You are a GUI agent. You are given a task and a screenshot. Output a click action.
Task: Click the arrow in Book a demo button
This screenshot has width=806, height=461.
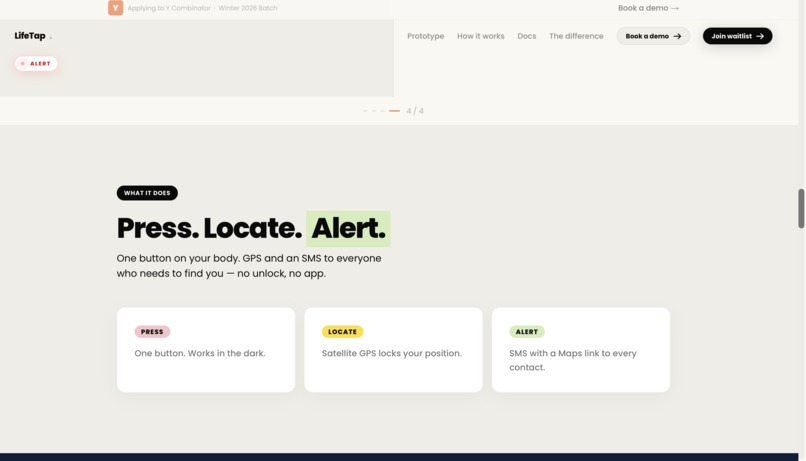pyautogui.click(x=677, y=36)
